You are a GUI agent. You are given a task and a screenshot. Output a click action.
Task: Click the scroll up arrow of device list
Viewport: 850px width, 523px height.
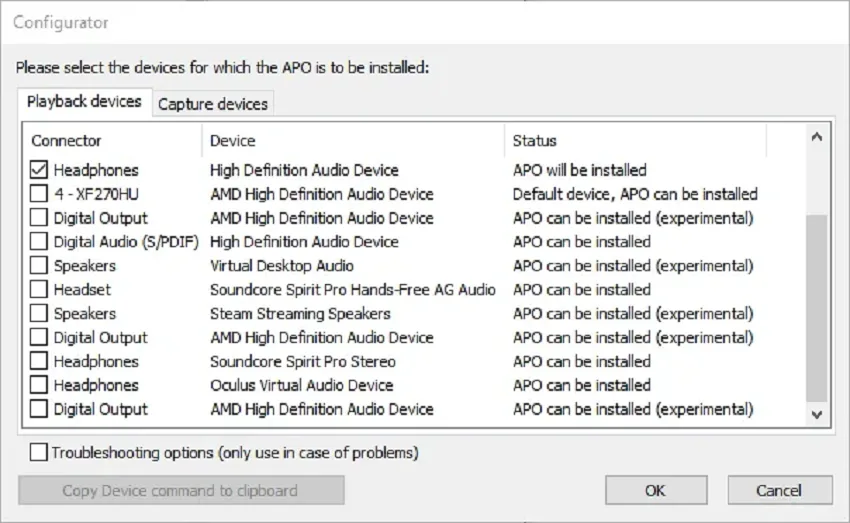coord(817,137)
